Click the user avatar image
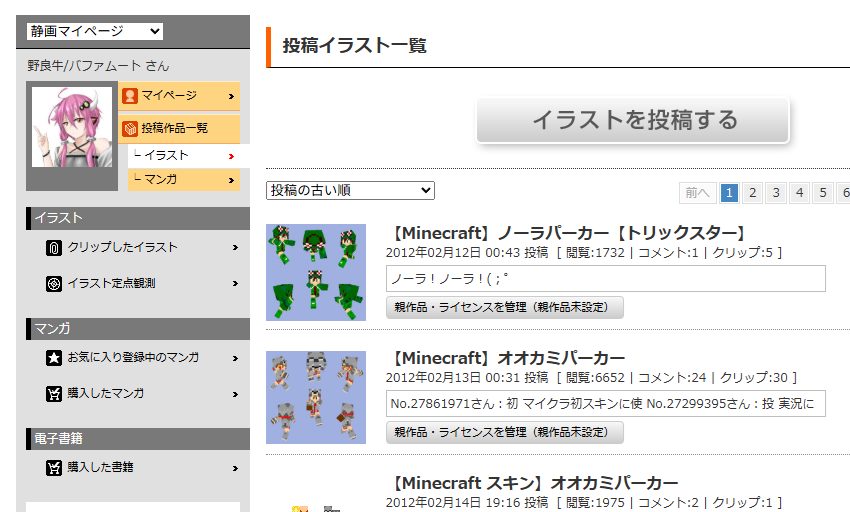 [72, 127]
